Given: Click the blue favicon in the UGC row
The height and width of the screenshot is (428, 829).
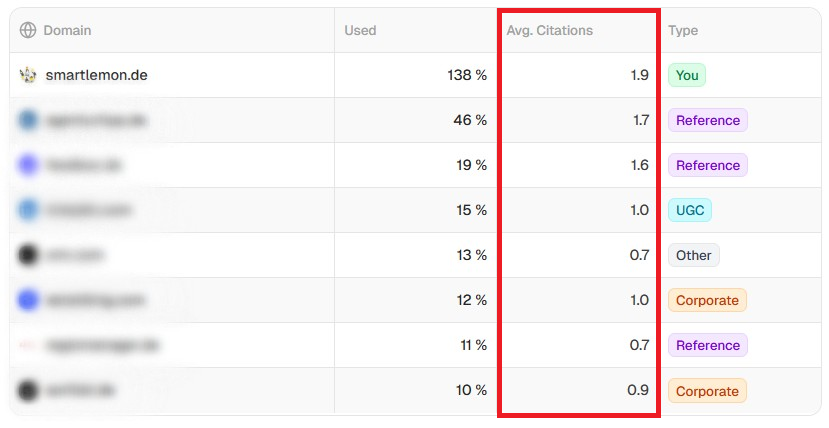Looking at the screenshot, I should pyautogui.click(x=28, y=210).
